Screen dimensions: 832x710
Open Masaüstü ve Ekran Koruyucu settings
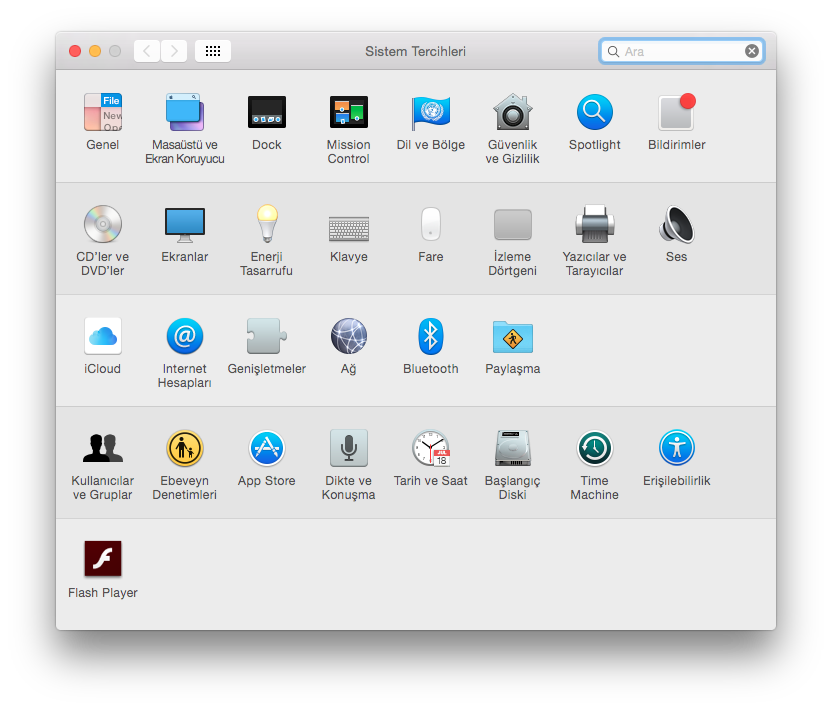184,112
